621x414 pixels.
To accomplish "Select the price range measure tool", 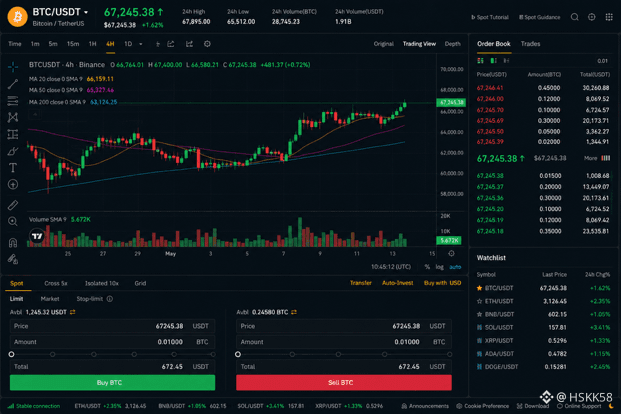I will (x=13, y=134).
